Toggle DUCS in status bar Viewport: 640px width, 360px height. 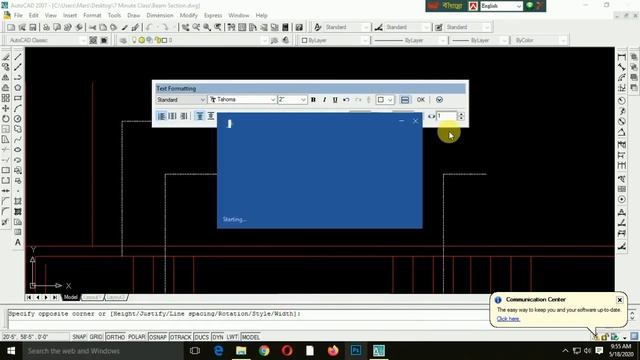click(202, 337)
